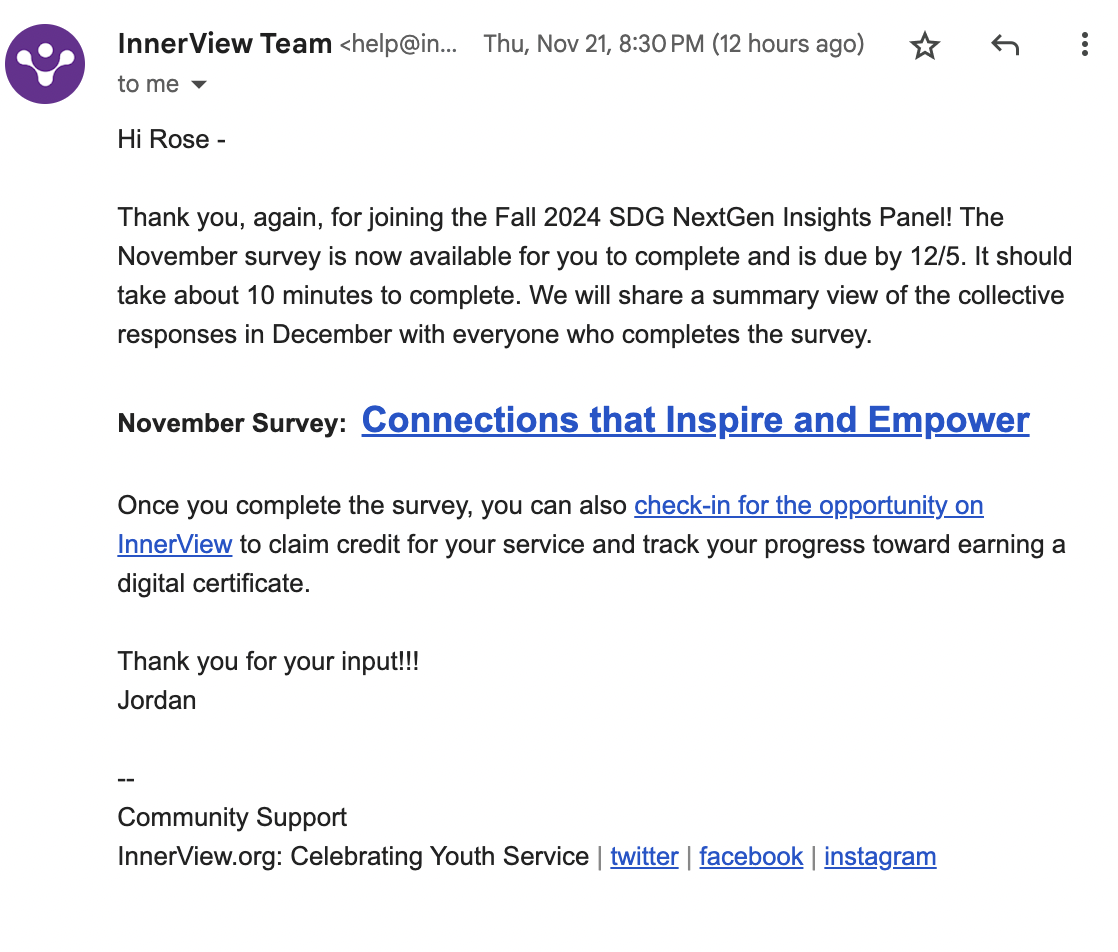The image size is (1118, 952).
Task: Open the twitter link in signature
Action: 644,857
